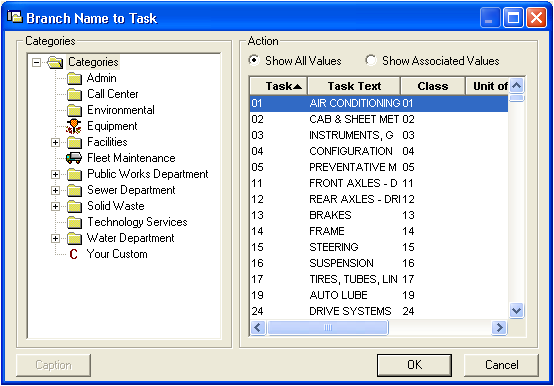Click the vertical scrollbar down arrow
Screen dimensions: 554x386
[x=517, y=311]
